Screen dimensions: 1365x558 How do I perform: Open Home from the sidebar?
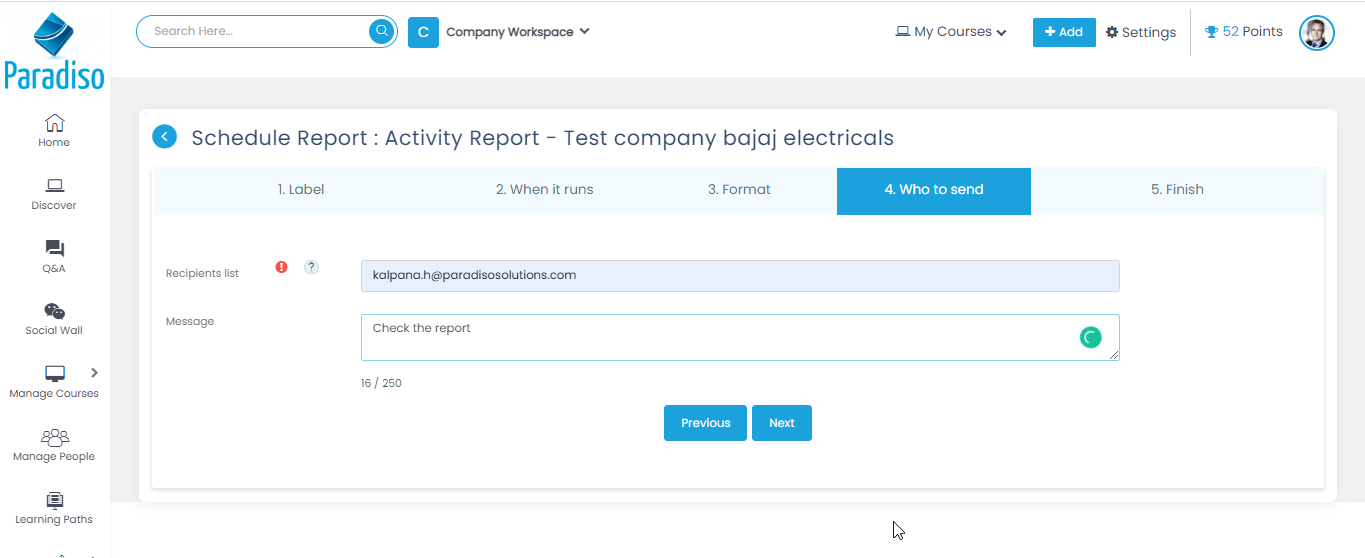pyautogui.click(x=54, y=130)
